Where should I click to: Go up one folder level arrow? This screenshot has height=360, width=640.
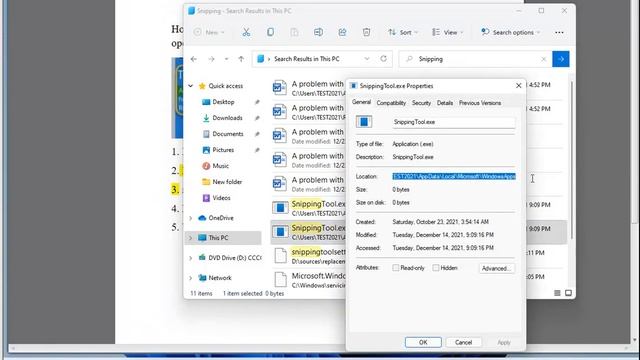241,59
